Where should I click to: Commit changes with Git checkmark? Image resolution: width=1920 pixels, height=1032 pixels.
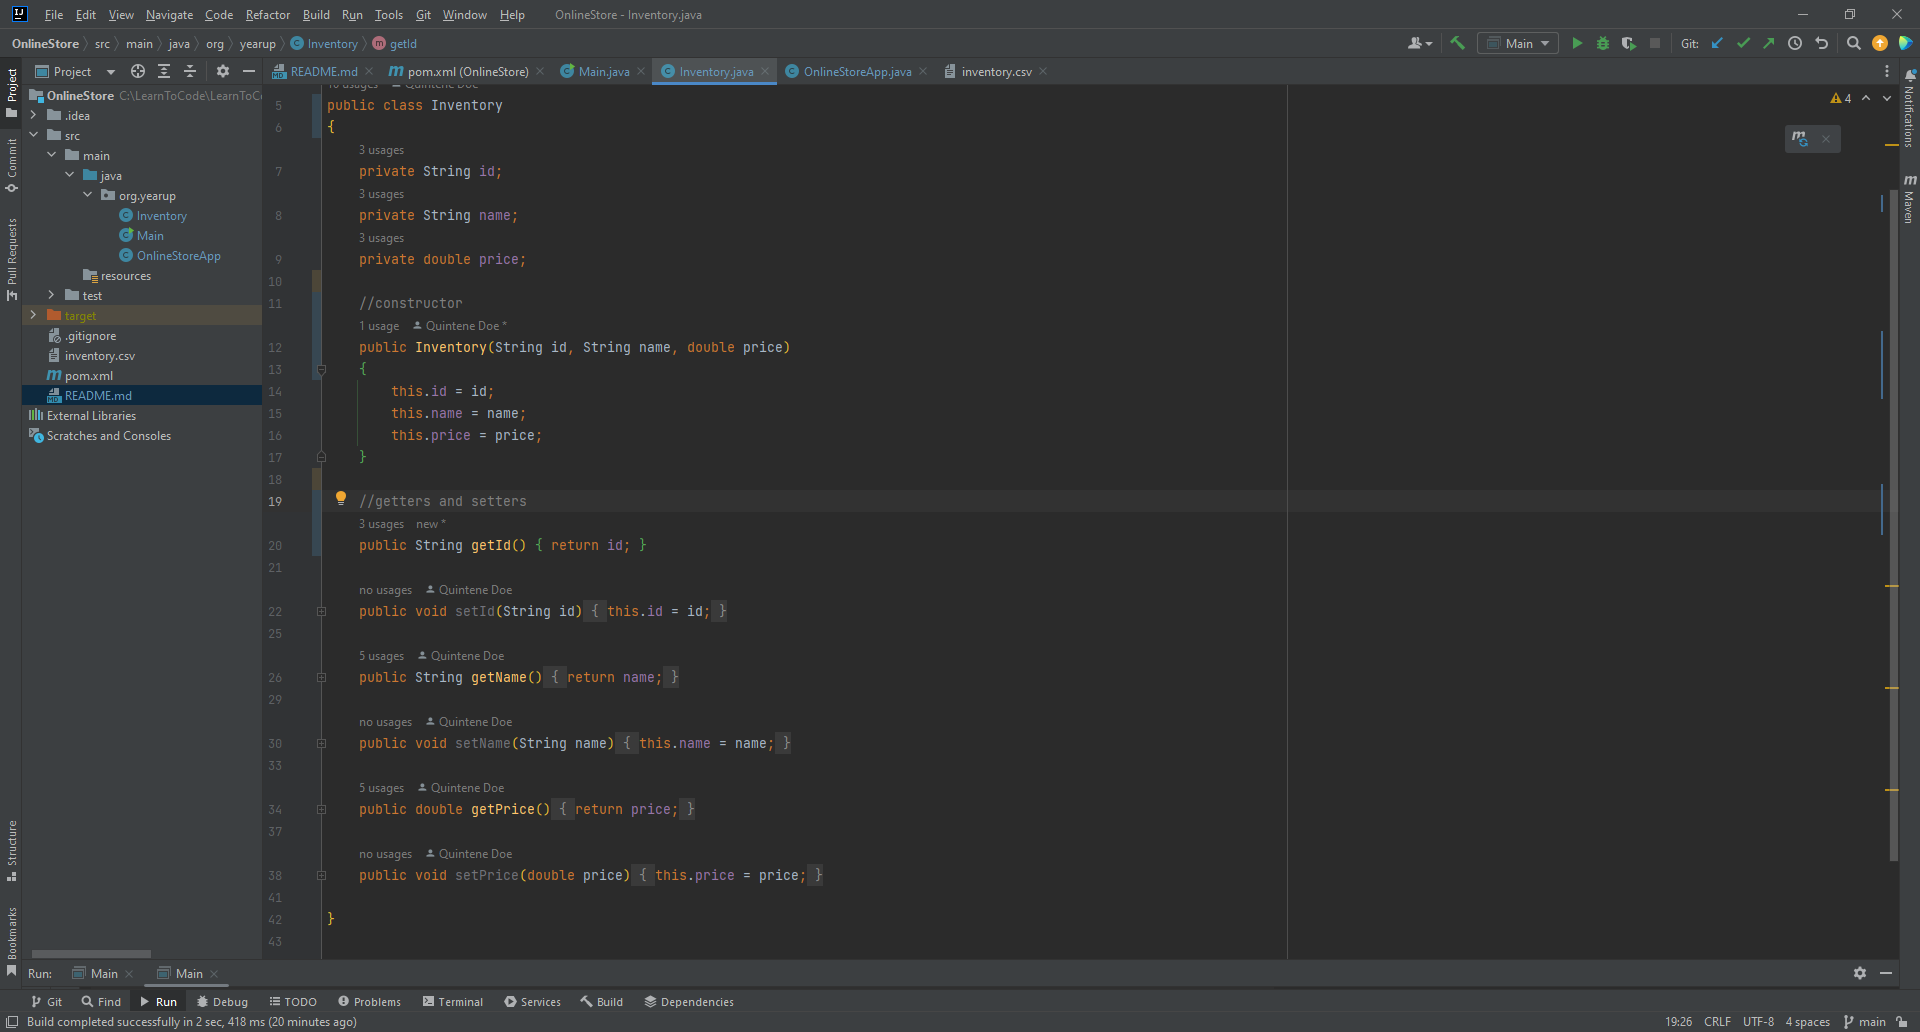[x=1744, y=43]
